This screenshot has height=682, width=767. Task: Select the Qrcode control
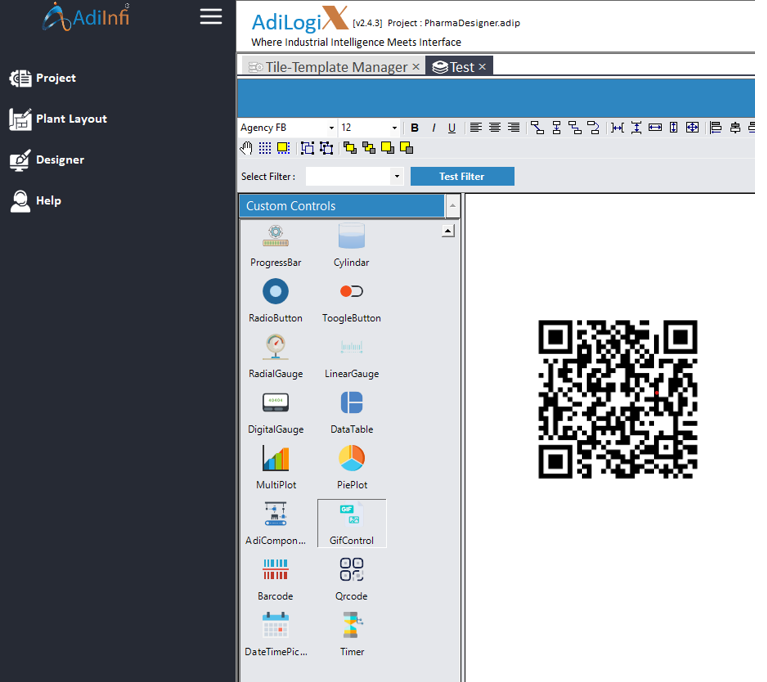point(351,580)
